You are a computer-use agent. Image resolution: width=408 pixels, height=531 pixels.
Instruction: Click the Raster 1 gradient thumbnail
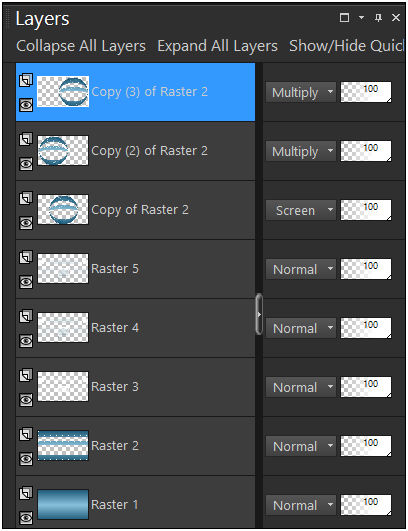pos(63,504)
